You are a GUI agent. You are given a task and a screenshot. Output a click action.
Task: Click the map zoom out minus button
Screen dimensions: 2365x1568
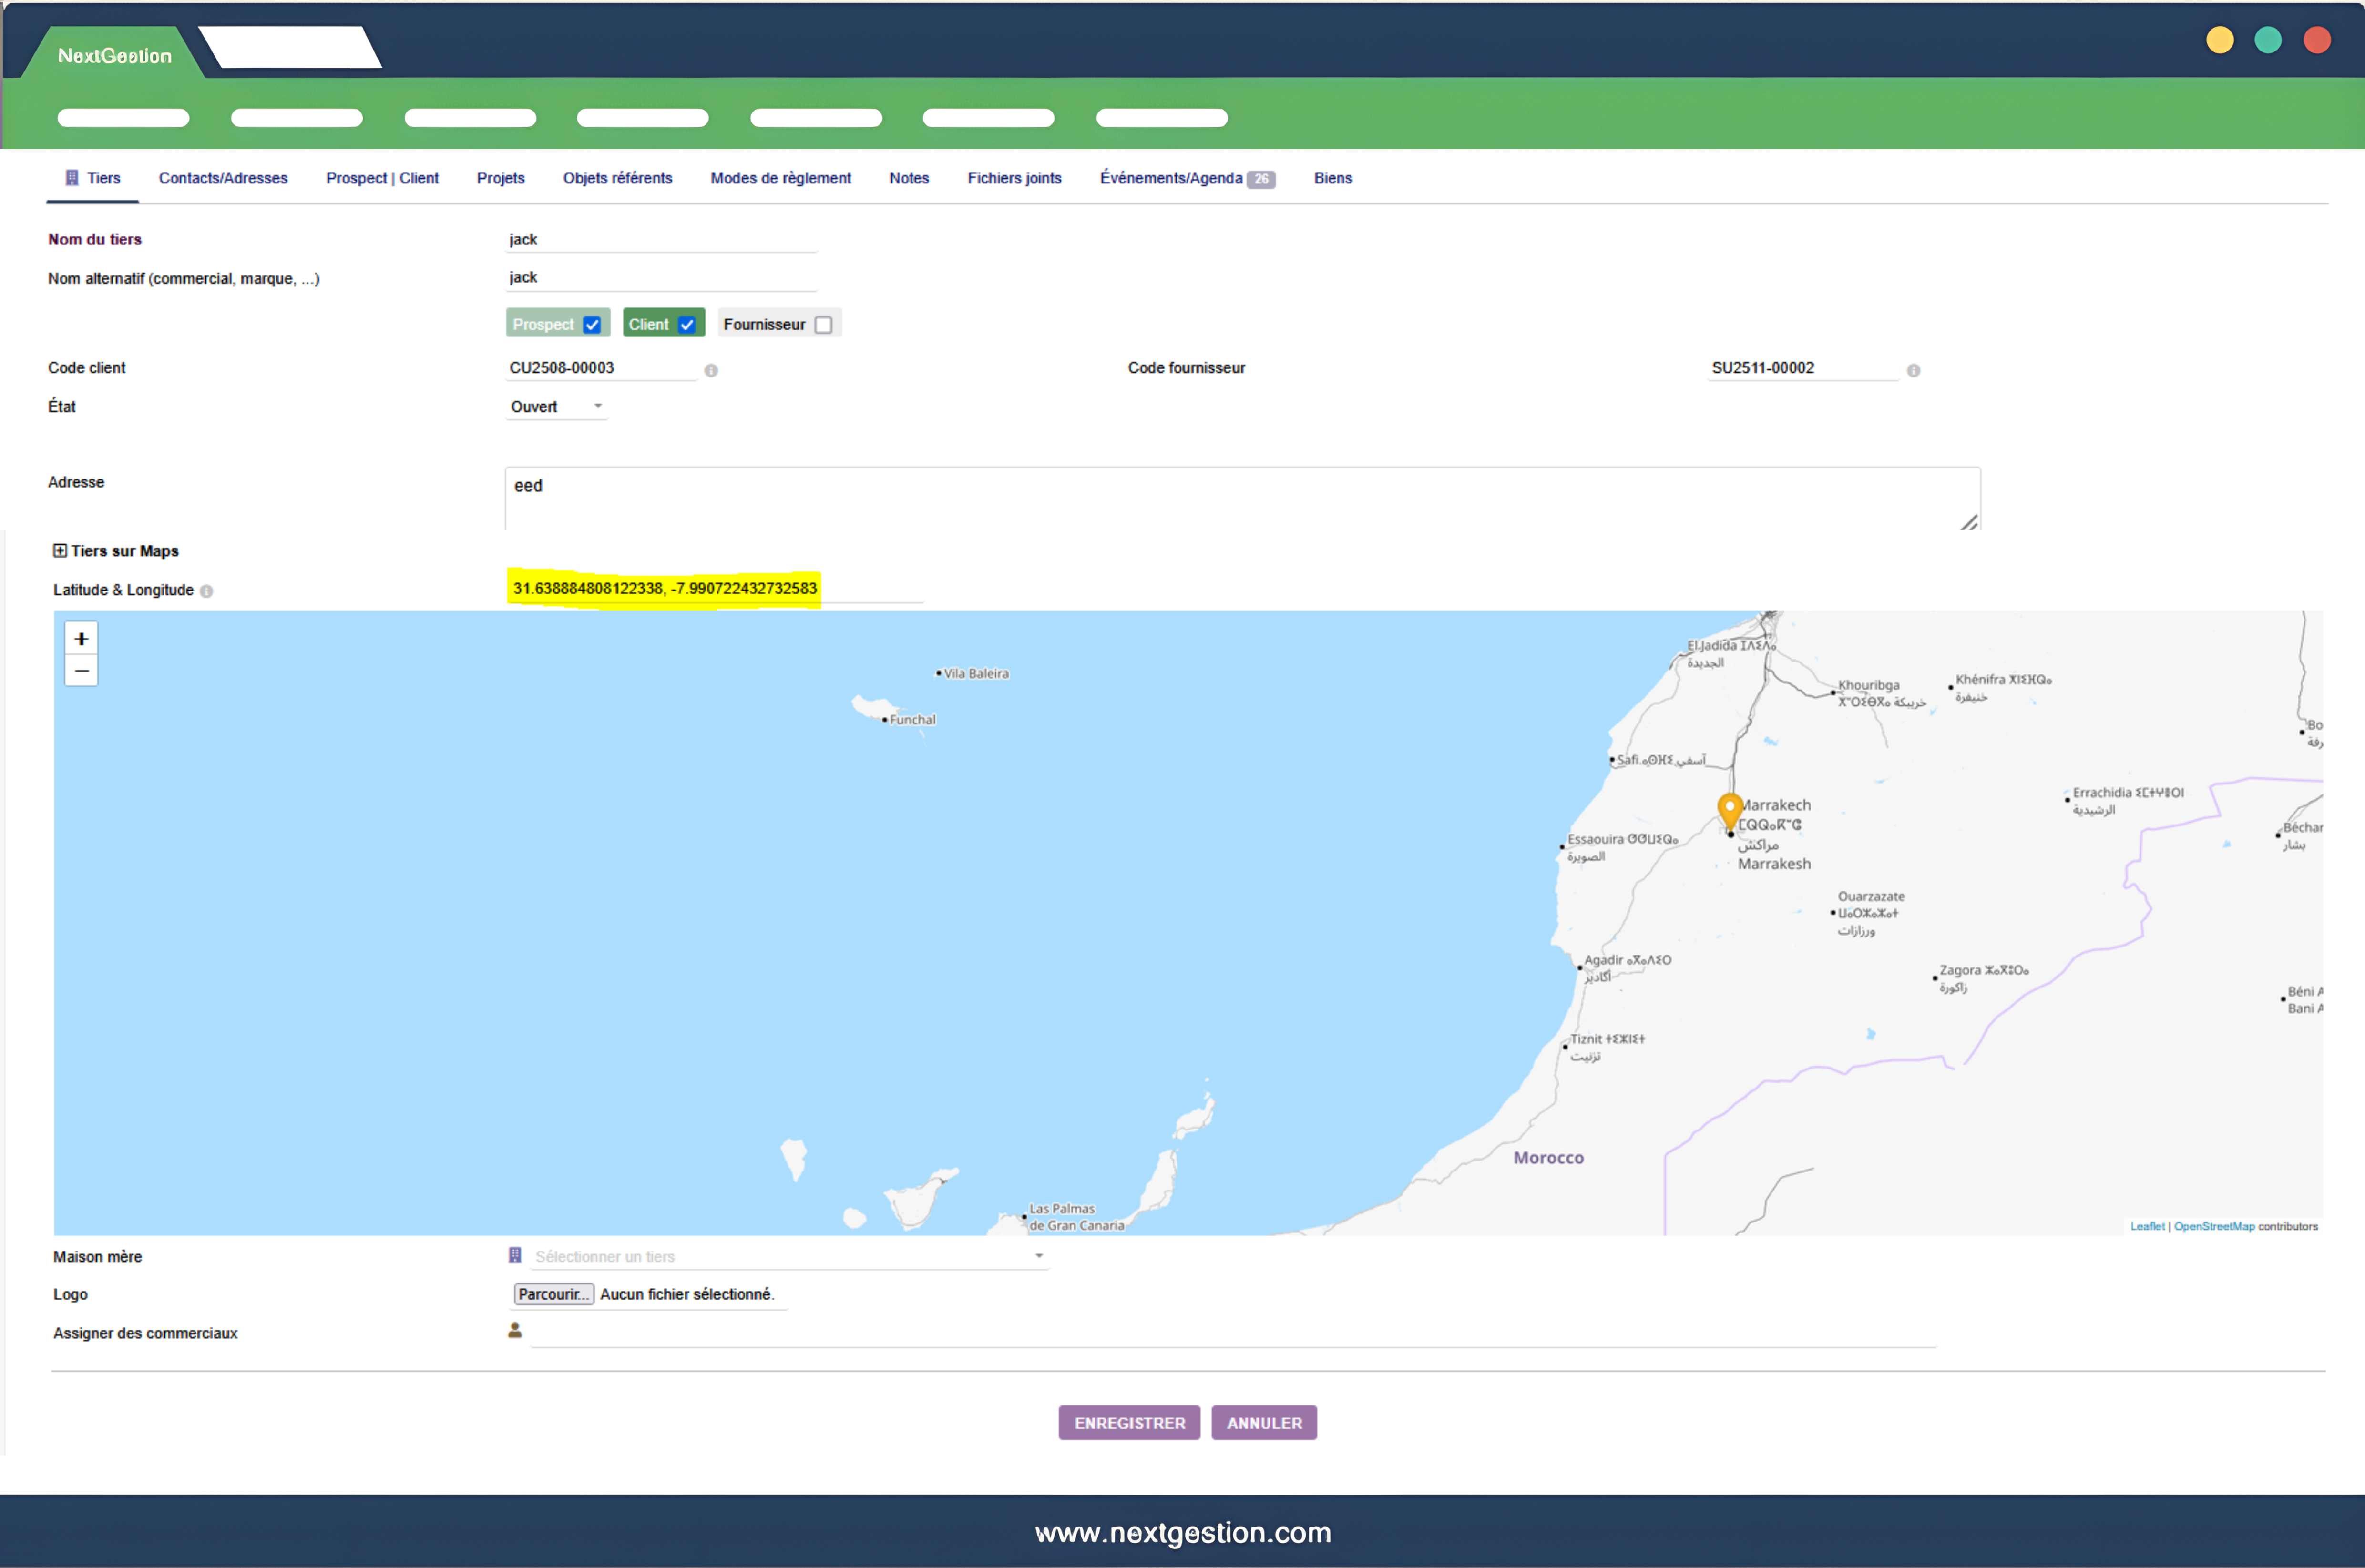click(81, 671)
